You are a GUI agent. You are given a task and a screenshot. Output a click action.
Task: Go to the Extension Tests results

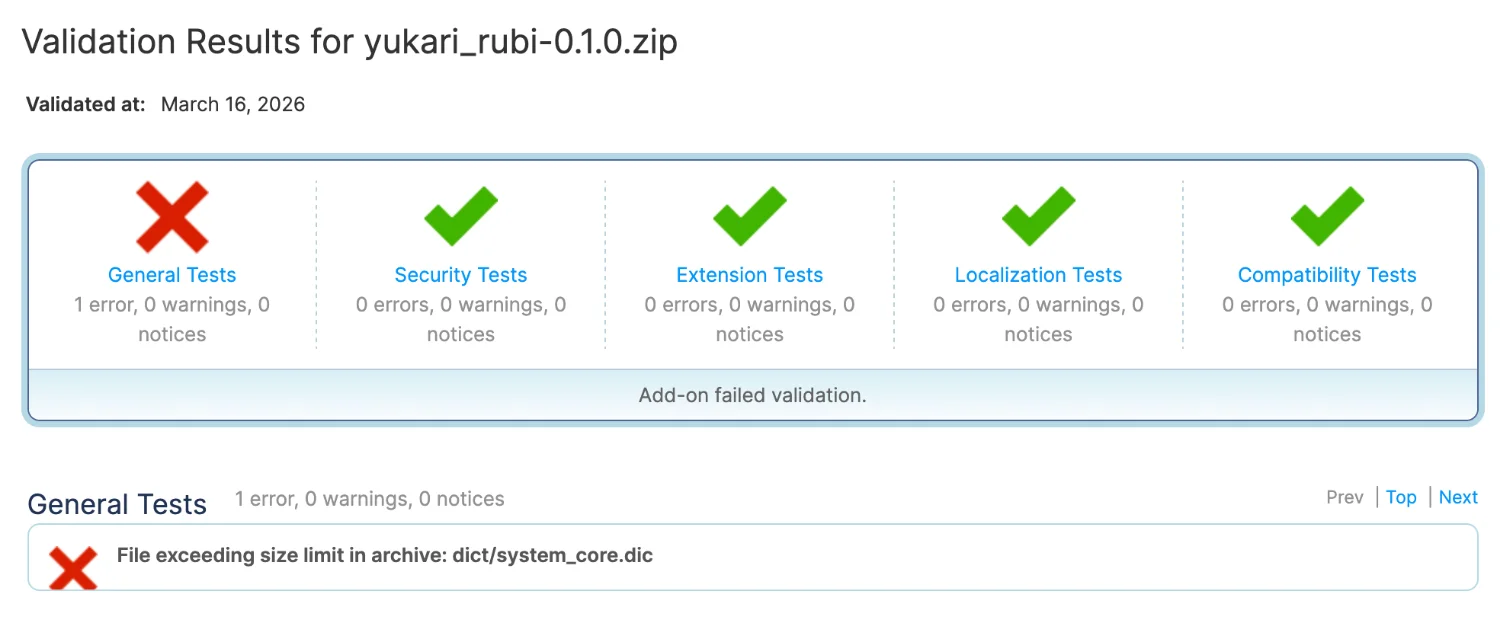[749, 275]
